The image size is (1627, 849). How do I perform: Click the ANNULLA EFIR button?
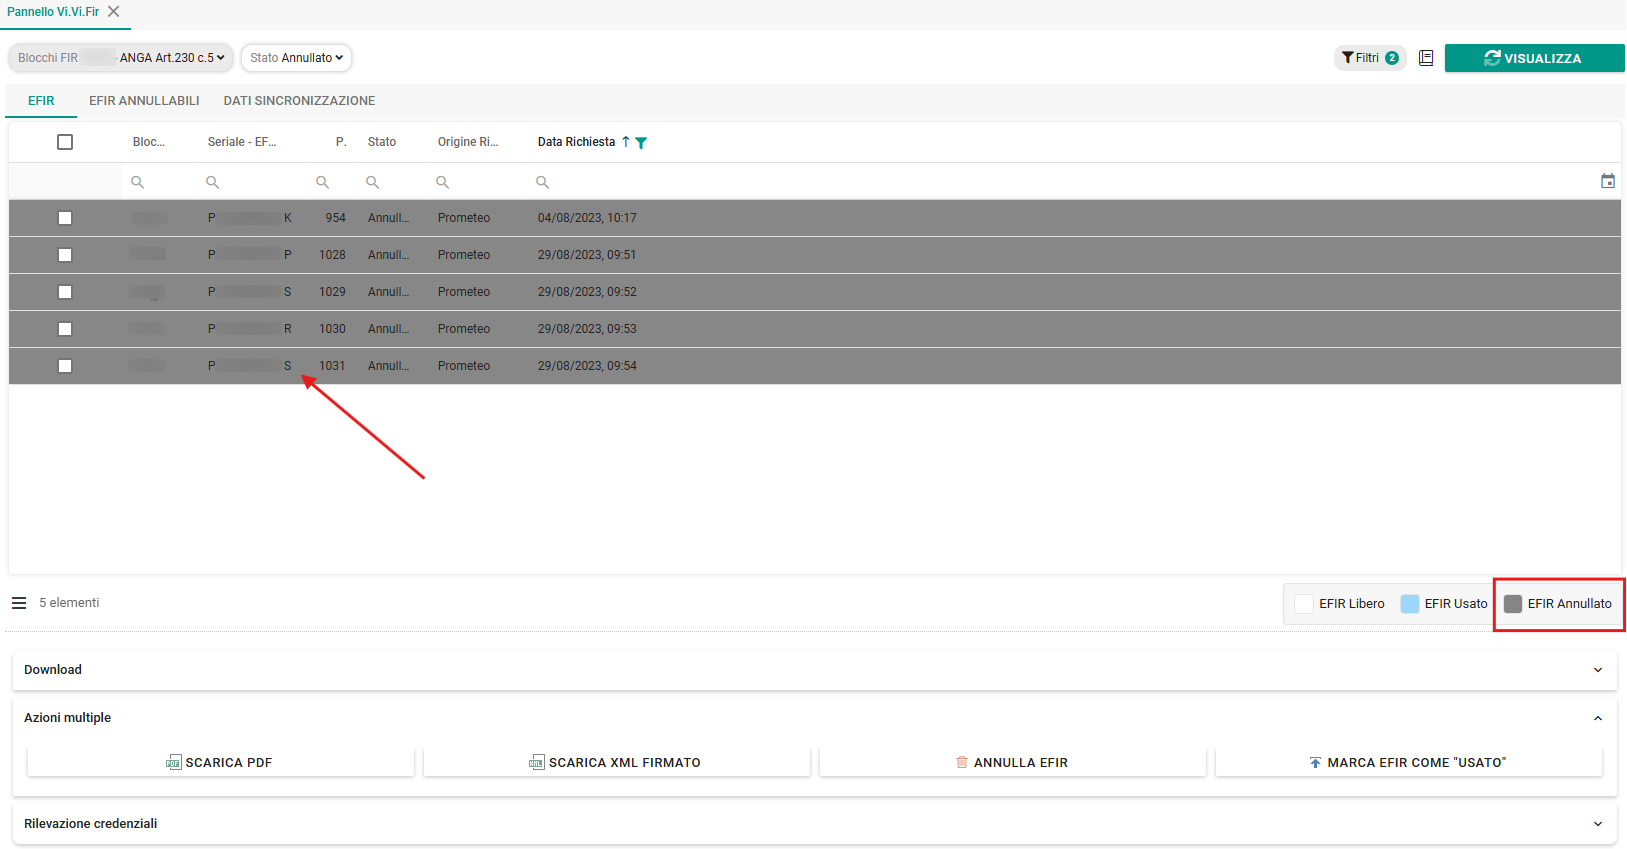(1012, 762)
